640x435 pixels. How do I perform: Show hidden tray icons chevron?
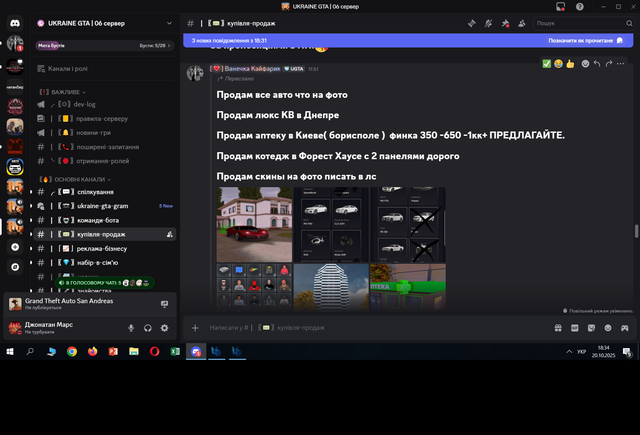tap(569, 351)
